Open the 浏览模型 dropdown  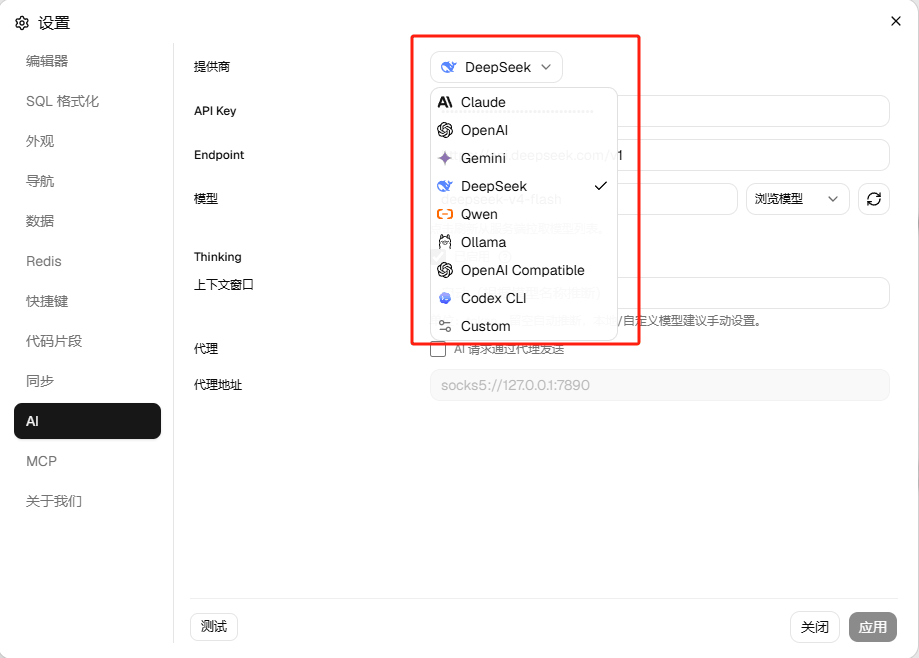(x=797, y=199)
